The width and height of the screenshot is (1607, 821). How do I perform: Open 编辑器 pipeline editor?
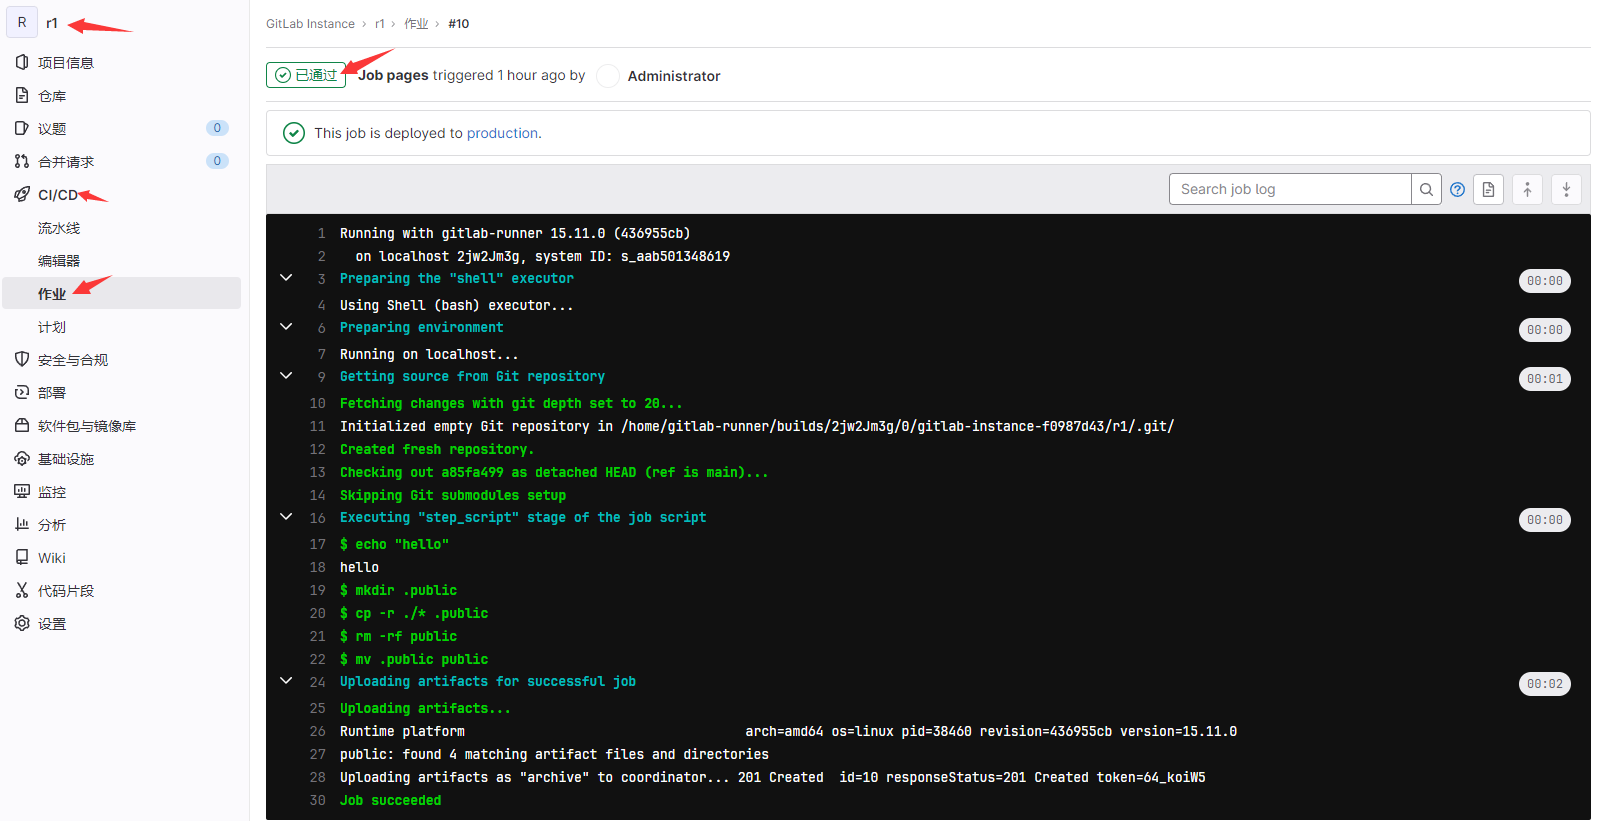(59, 261)
